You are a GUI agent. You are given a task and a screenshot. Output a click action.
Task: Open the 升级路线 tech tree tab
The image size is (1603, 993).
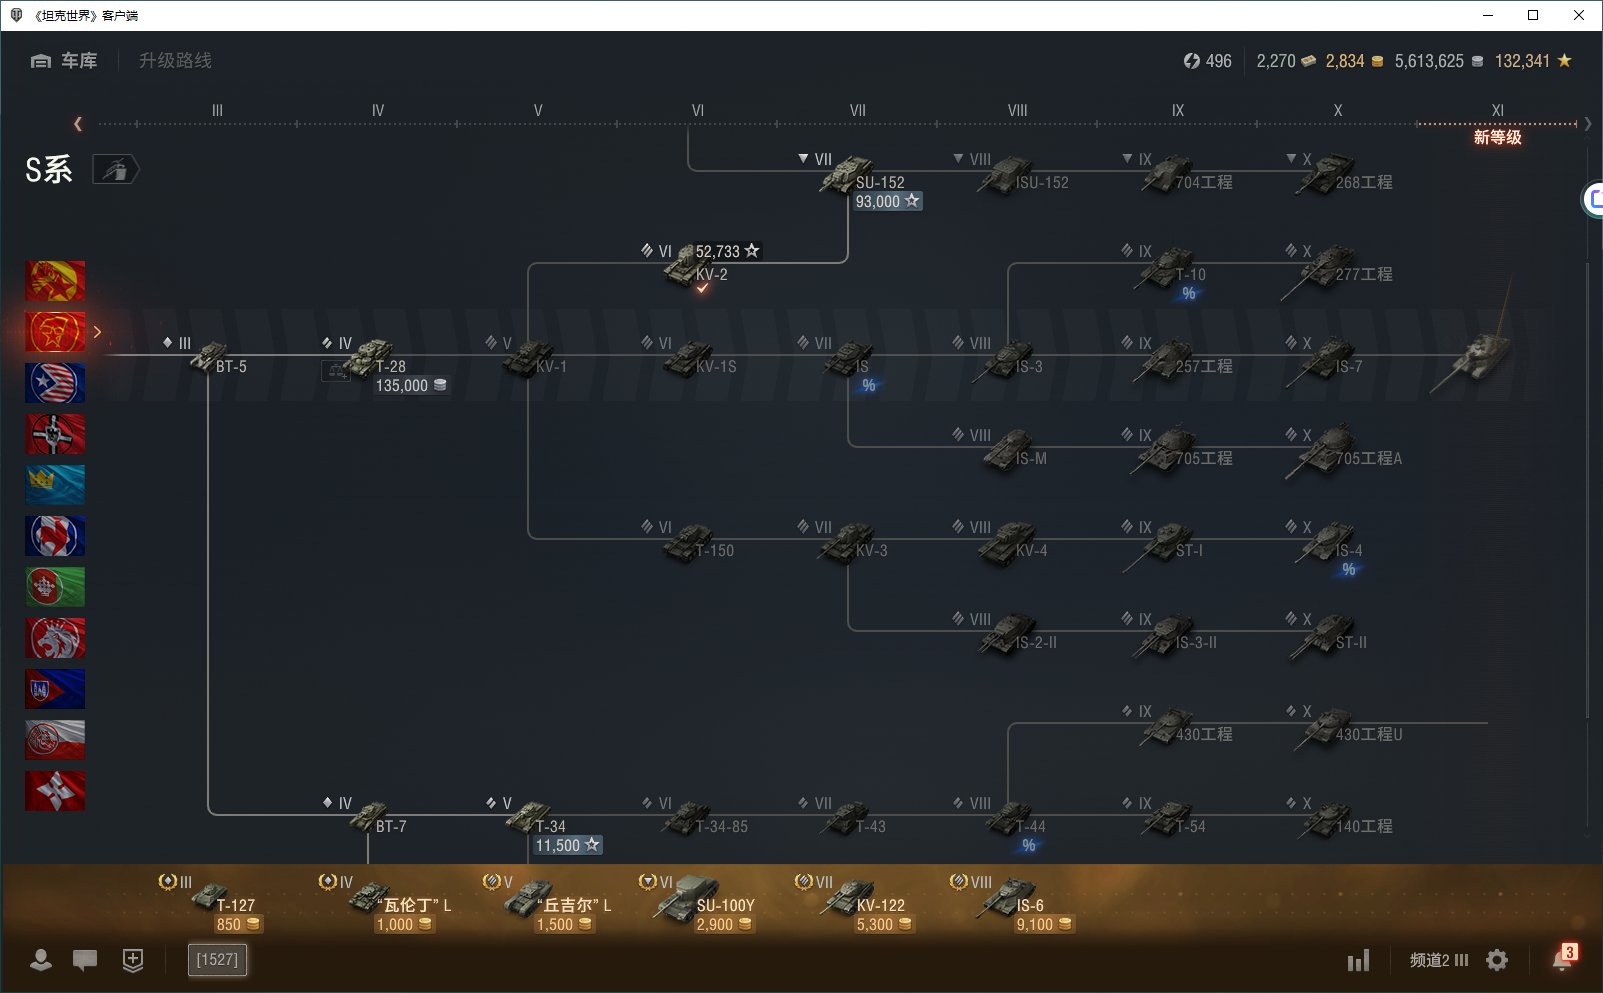(175, 61)
